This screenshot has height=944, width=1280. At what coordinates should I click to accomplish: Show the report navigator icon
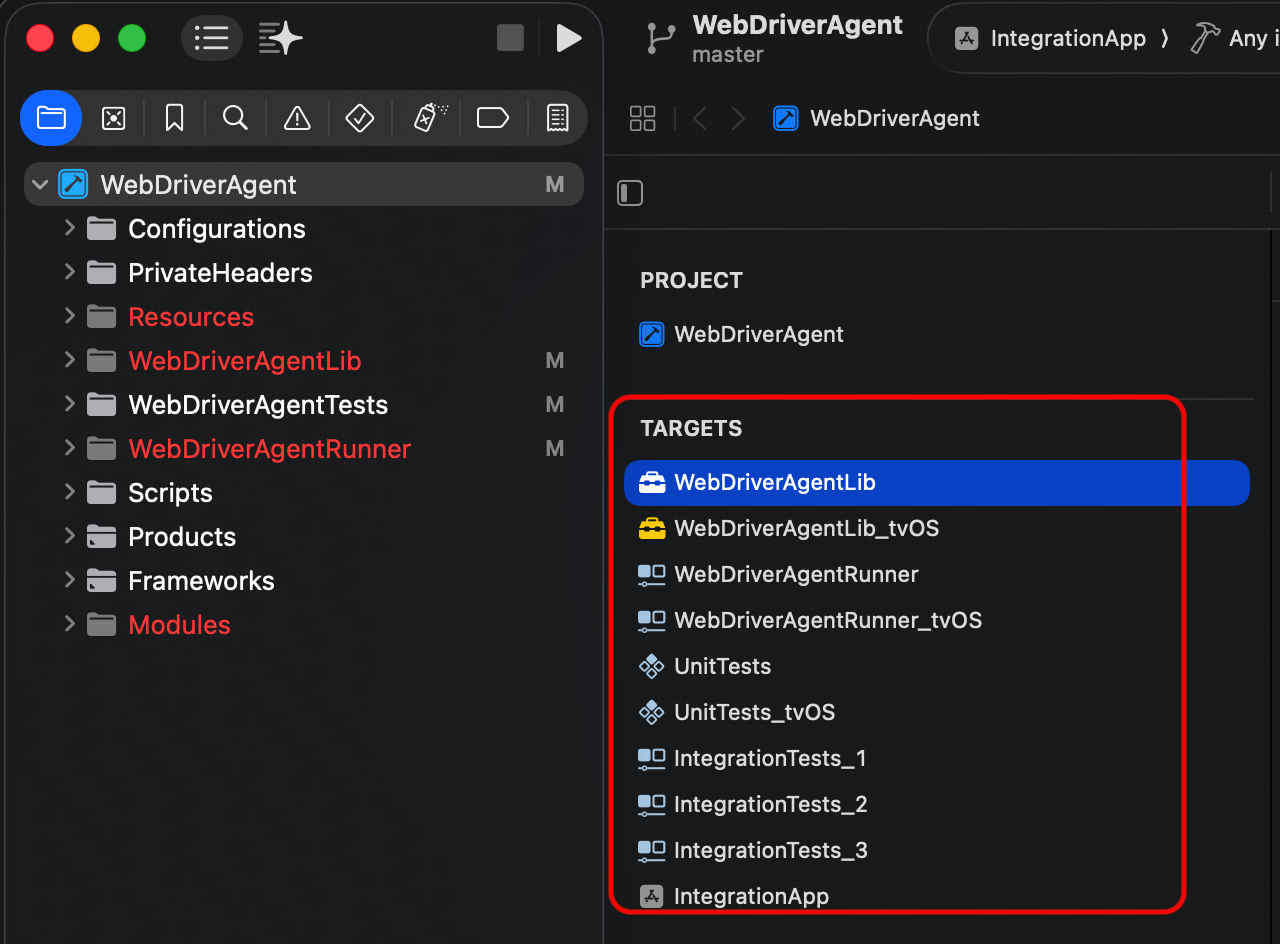pos(557,119)
